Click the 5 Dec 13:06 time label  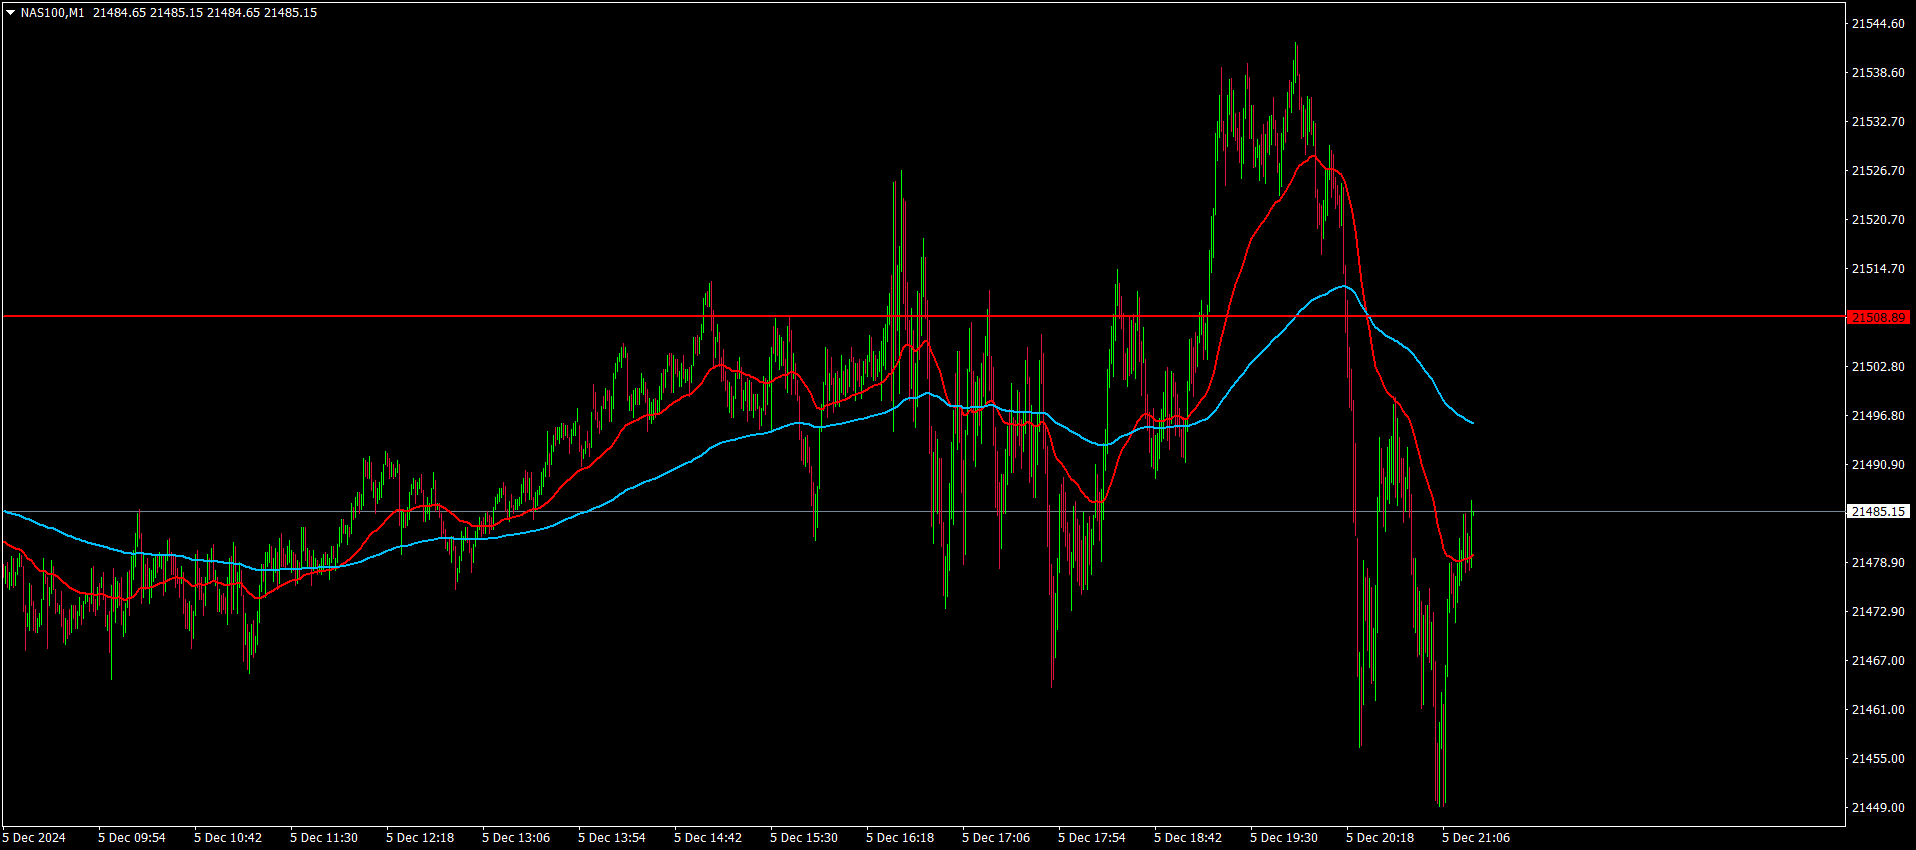516,838
